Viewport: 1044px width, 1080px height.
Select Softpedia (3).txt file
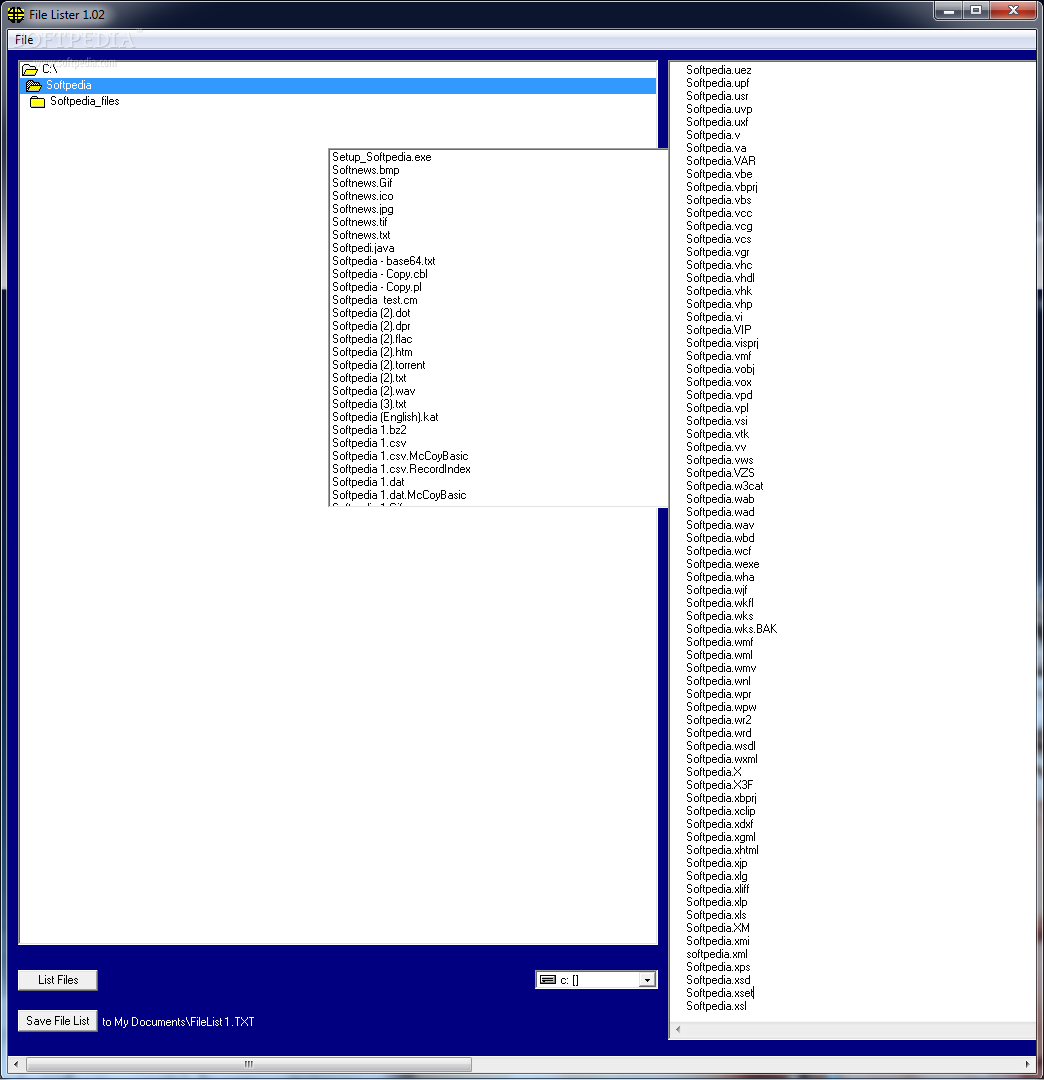(x=369, y=404)
